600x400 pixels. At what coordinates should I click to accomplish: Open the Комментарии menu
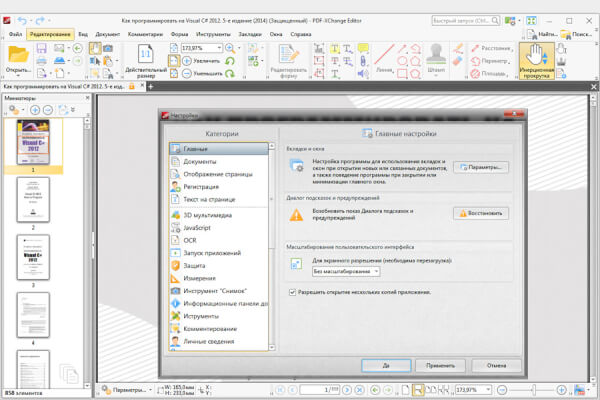pos(145,34)
